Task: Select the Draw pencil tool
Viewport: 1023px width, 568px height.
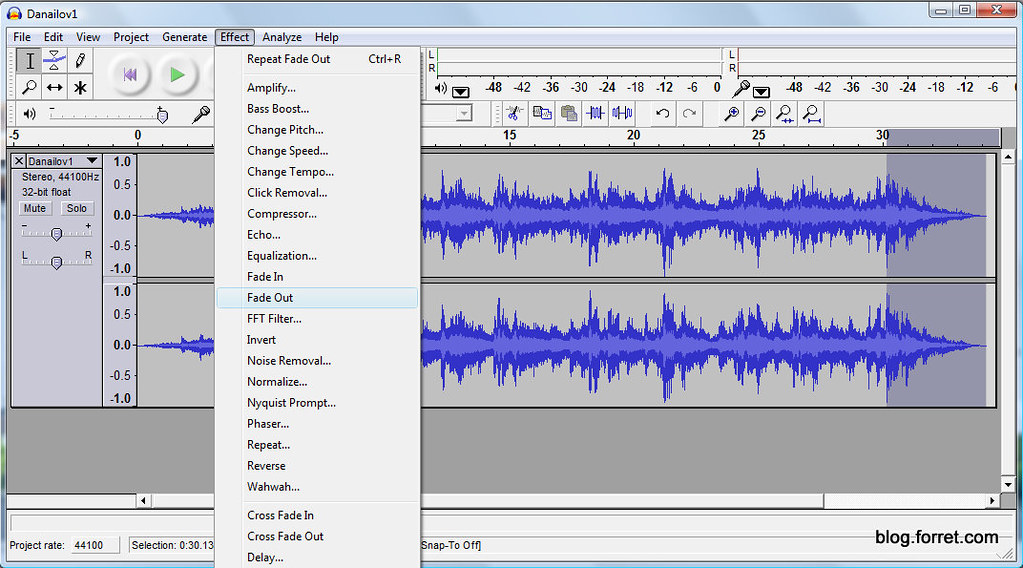Action: pos(80,61)
